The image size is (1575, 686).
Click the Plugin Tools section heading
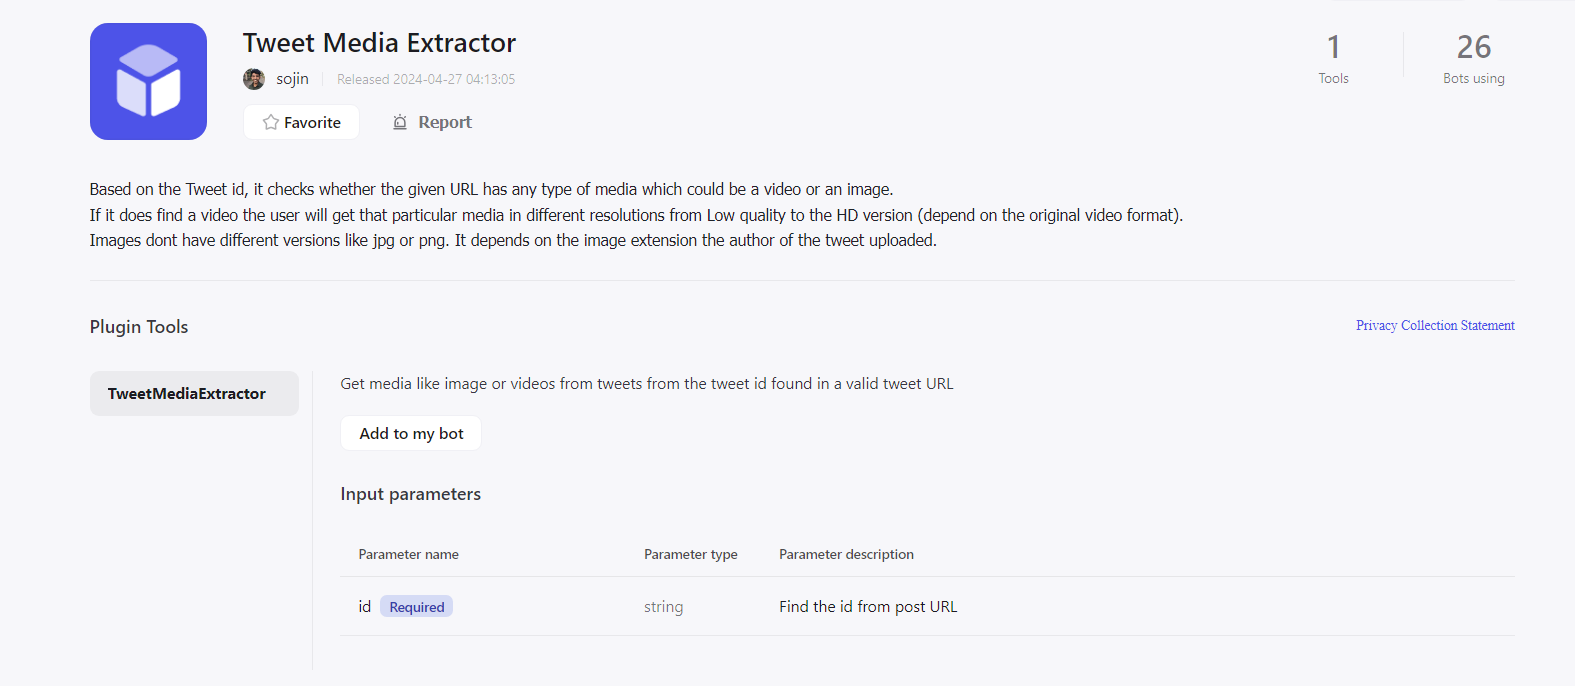point(138,326)
